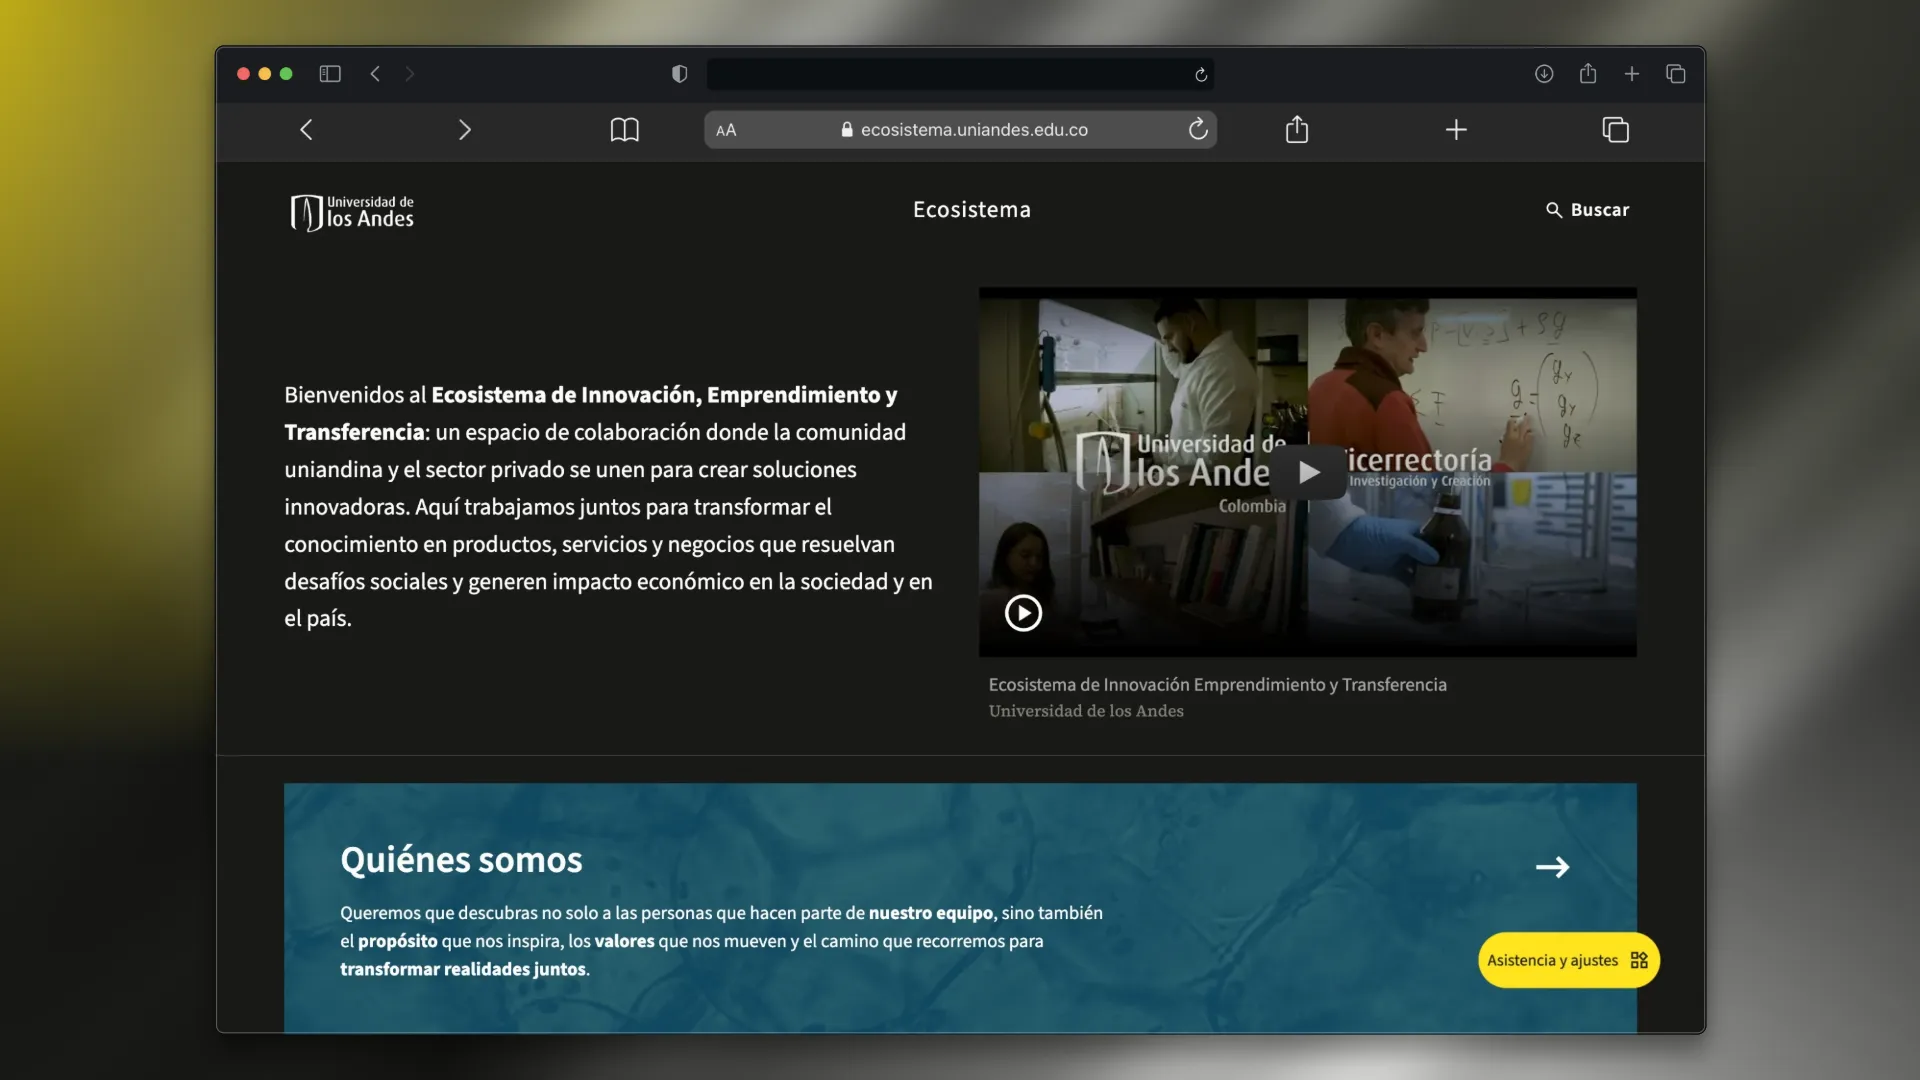This screenshot has width=1920, height=1080.
Task: Click the Universidad de los Andes video credit
Action: 1086,711
